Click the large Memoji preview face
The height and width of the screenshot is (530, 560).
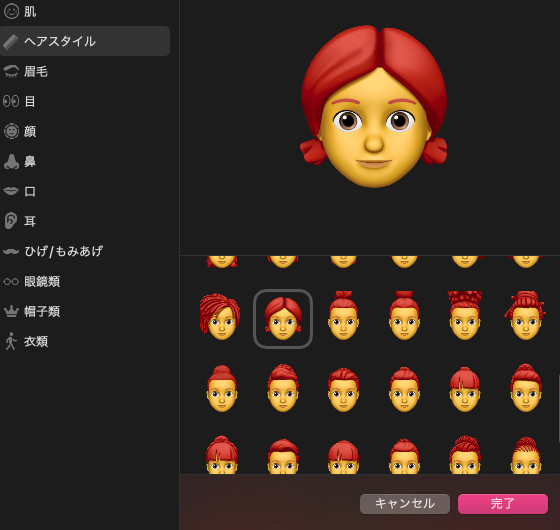pos(374,106)
